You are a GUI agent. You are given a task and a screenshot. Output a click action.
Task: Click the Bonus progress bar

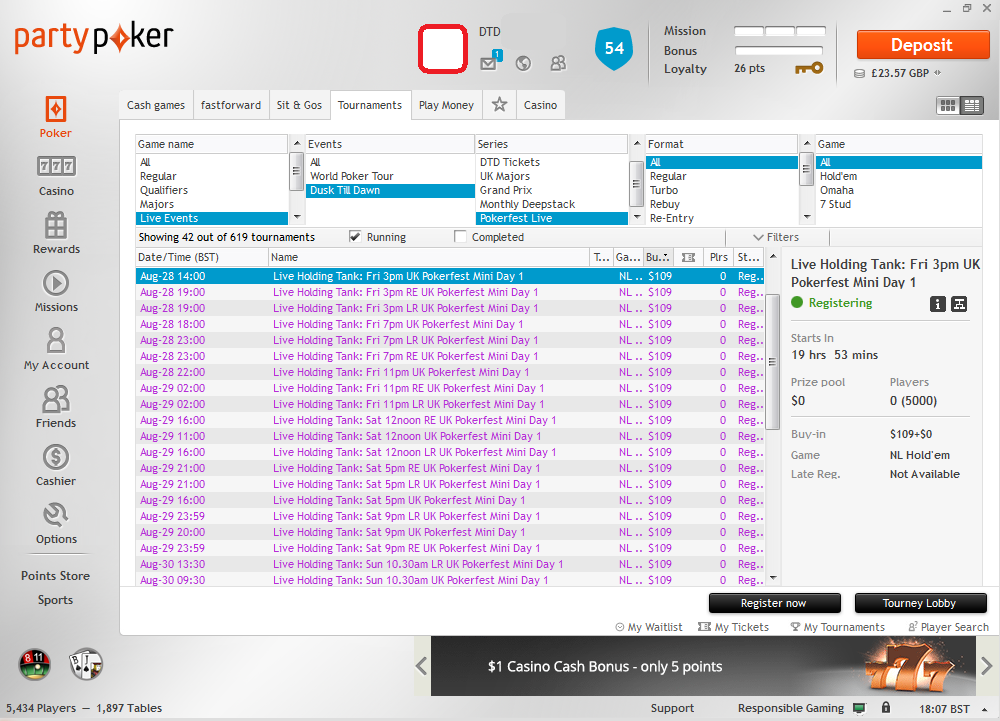tap(779, 50)
